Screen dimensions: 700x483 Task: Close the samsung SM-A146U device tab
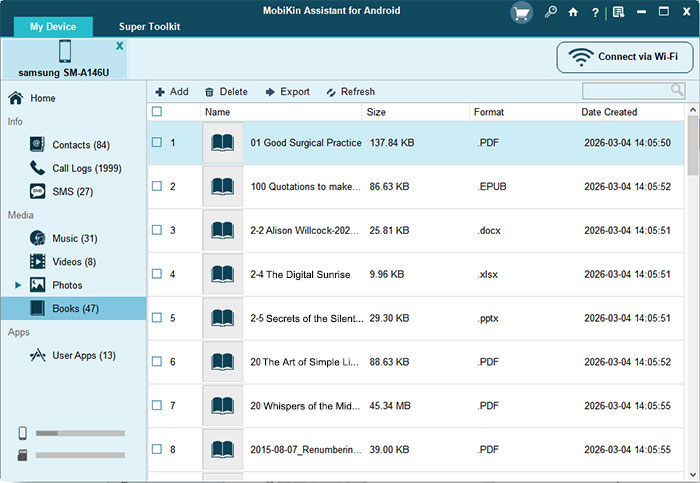point(120,46)
